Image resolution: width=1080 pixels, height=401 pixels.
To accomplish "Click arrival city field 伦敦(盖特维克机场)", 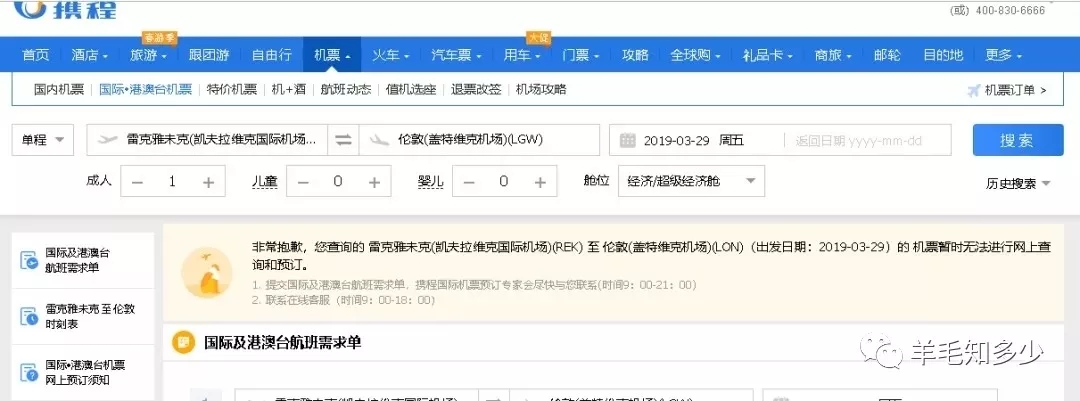I will (479, 140).
